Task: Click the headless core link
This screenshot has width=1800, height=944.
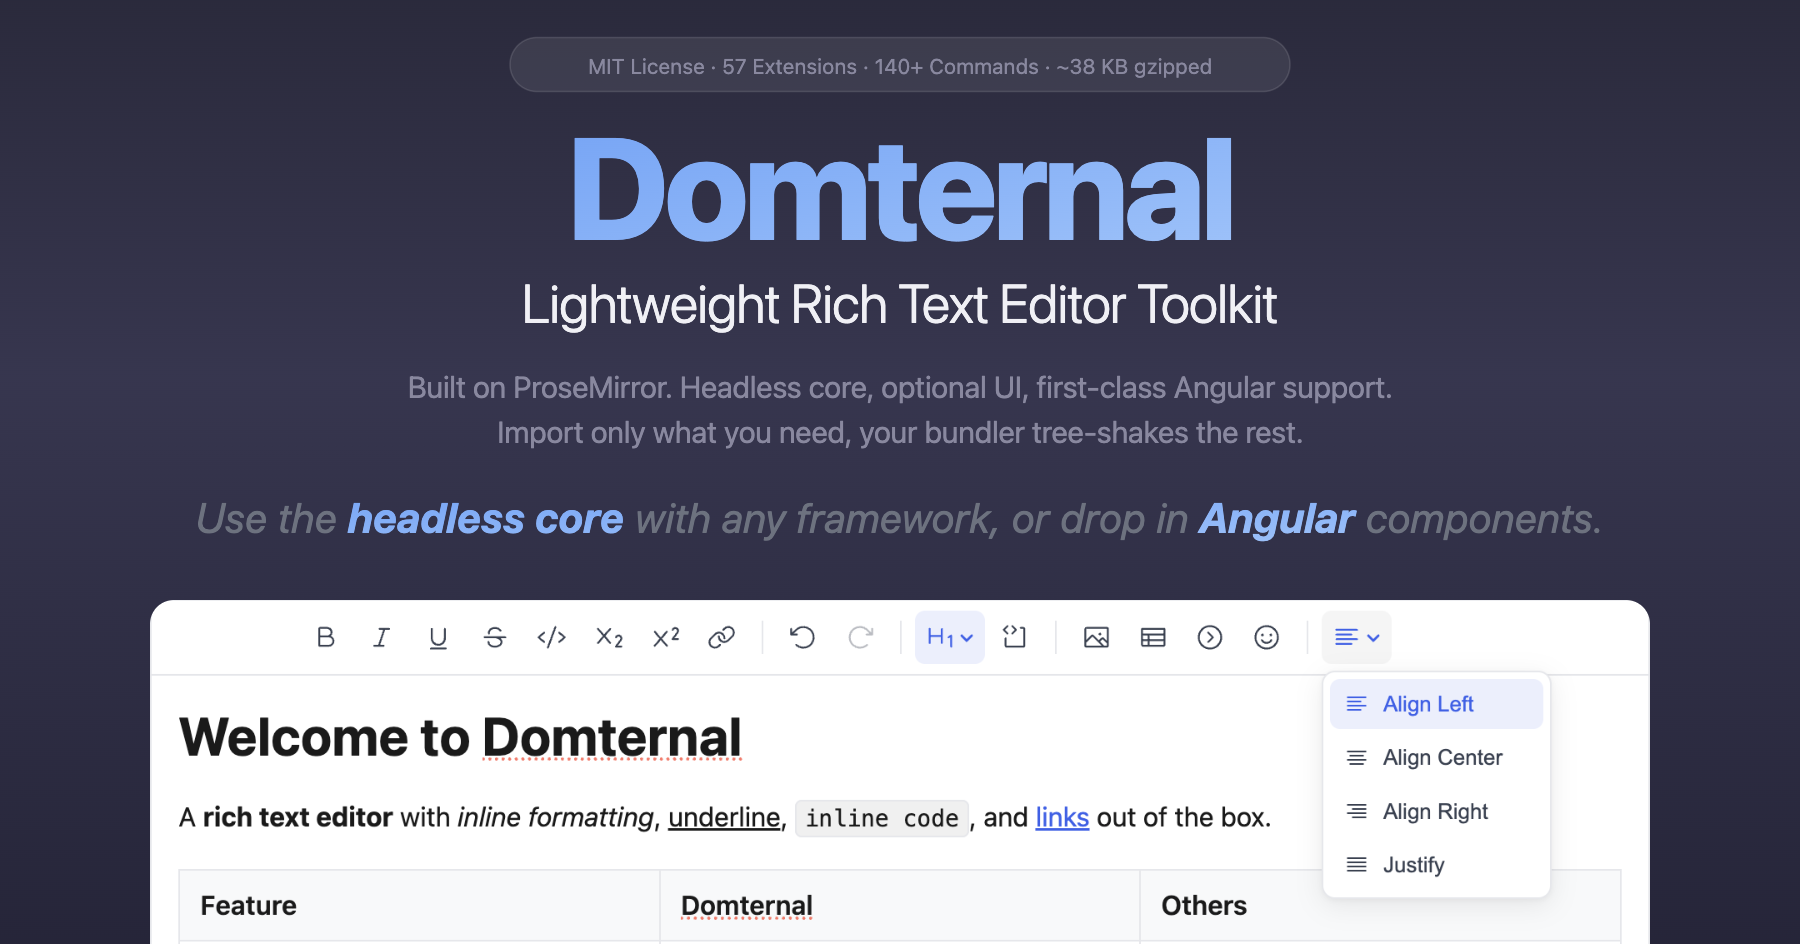Action: point(484,519)
